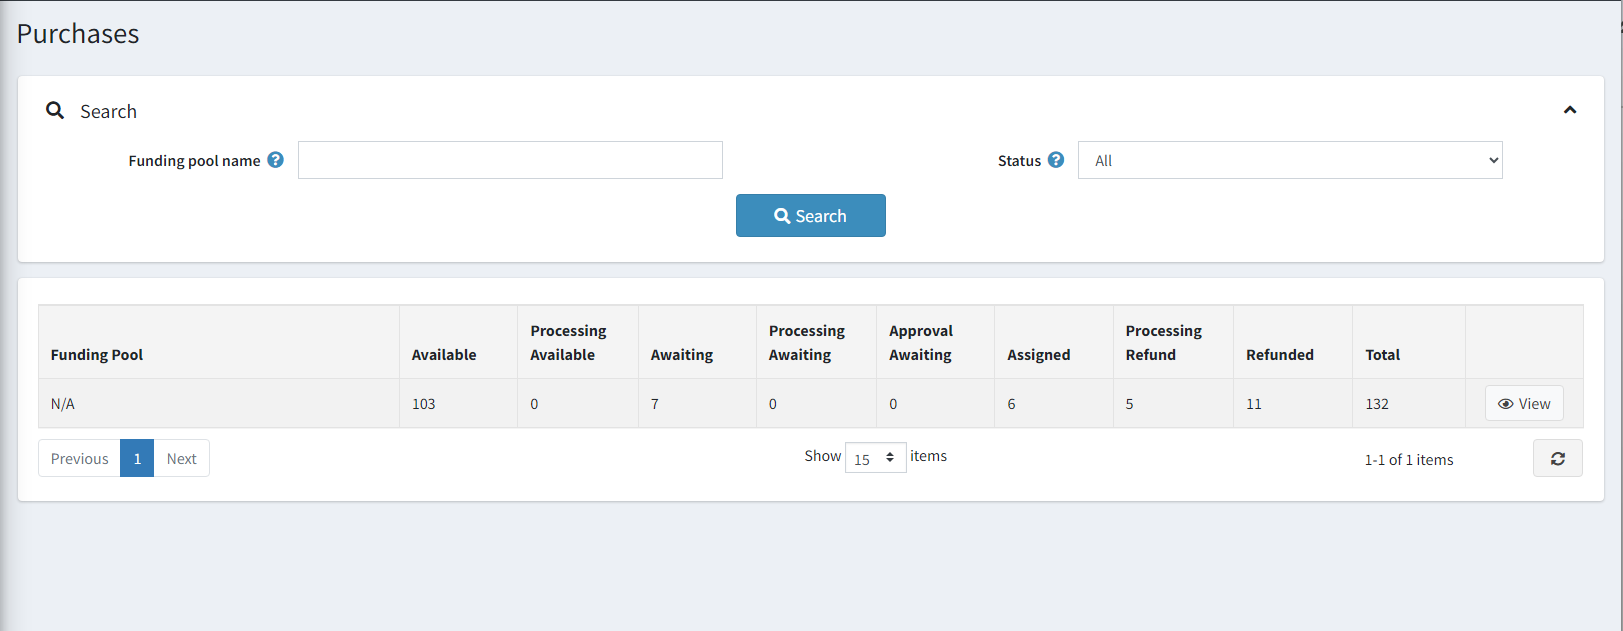Click the Approval Awaiting column header
The width and height of the screenshot is (1623, 631).
(x=920, y=343)
